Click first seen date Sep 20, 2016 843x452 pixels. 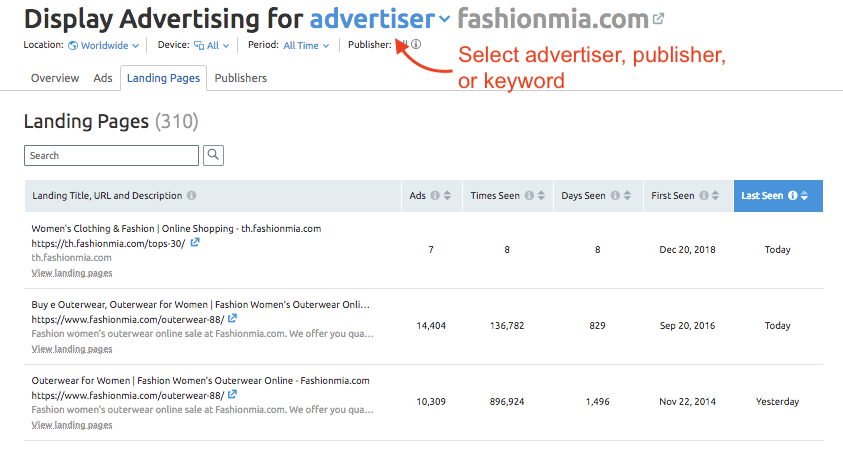pos(688,326)
